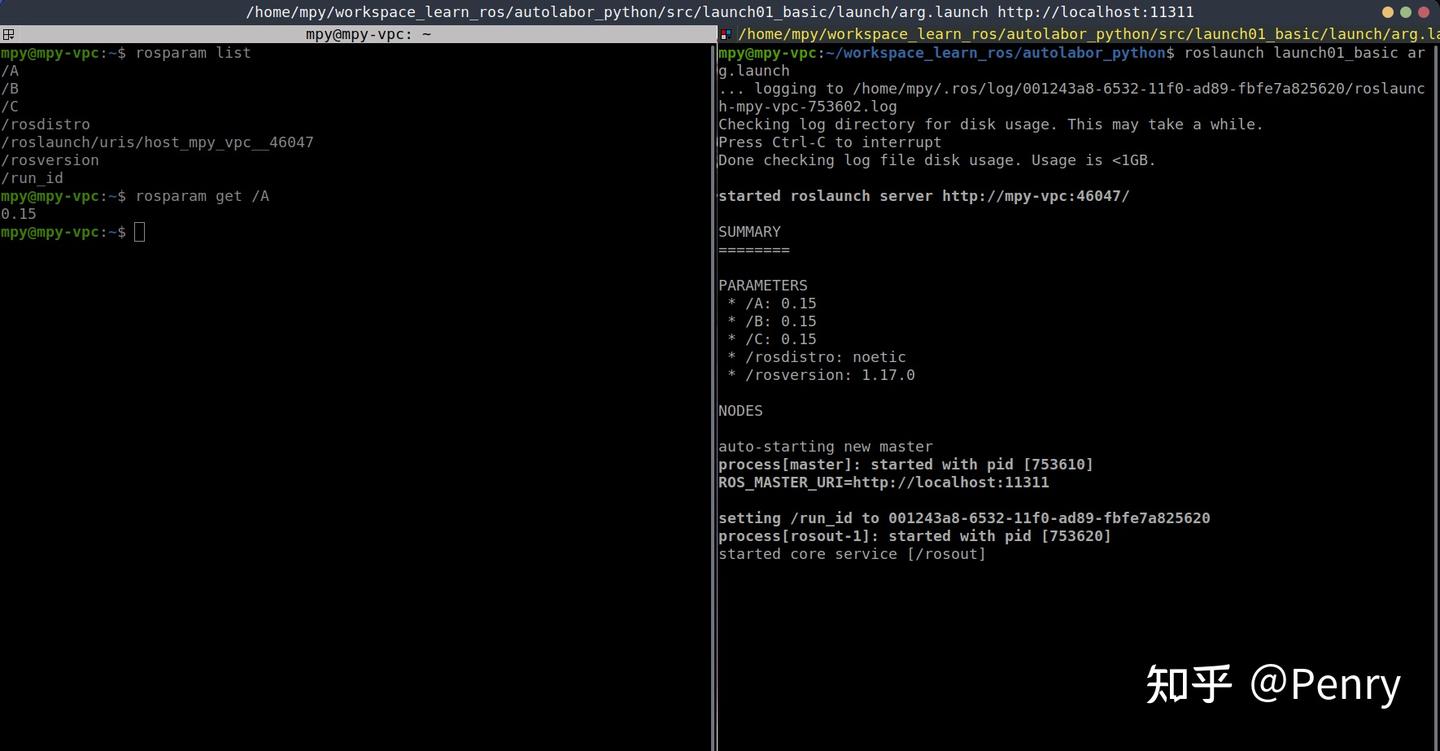Click the 知乎 @Penry watermark

[1274, 684]
